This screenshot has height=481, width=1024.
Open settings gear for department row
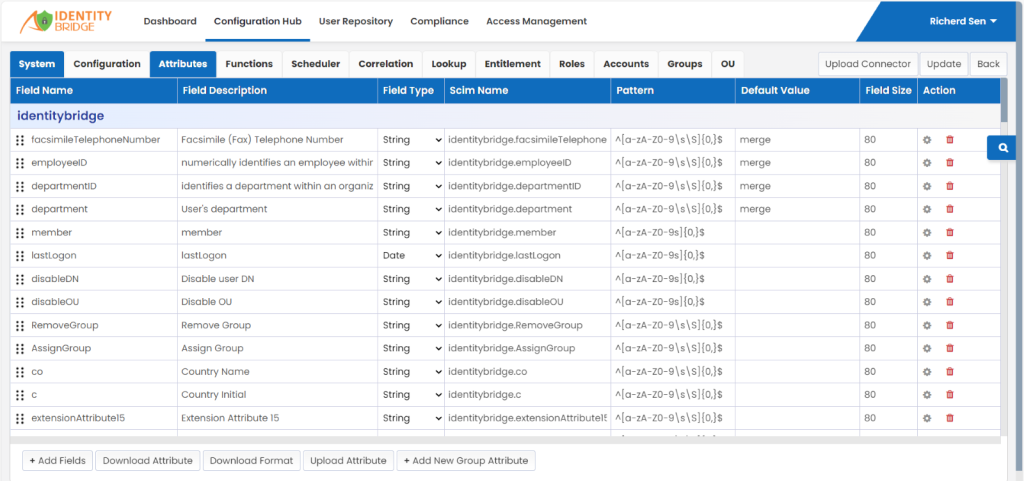click(x=926, y=209)
